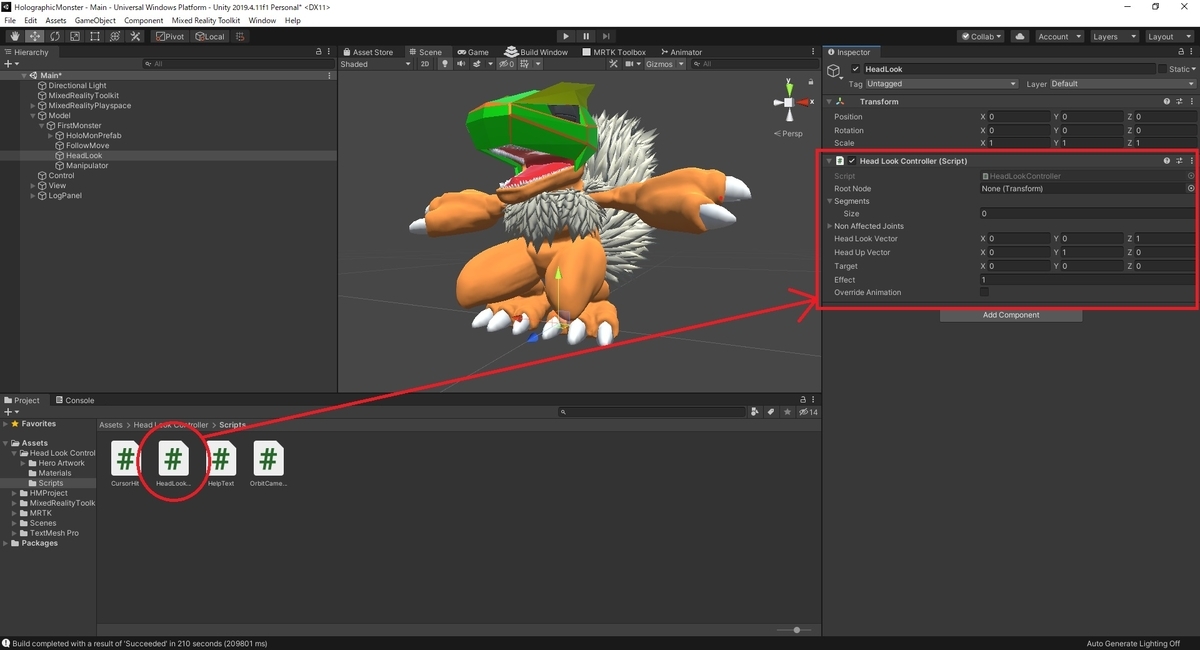Enable Override Animation checkbox
This screenshot has height=650, width=1200.
985,292
